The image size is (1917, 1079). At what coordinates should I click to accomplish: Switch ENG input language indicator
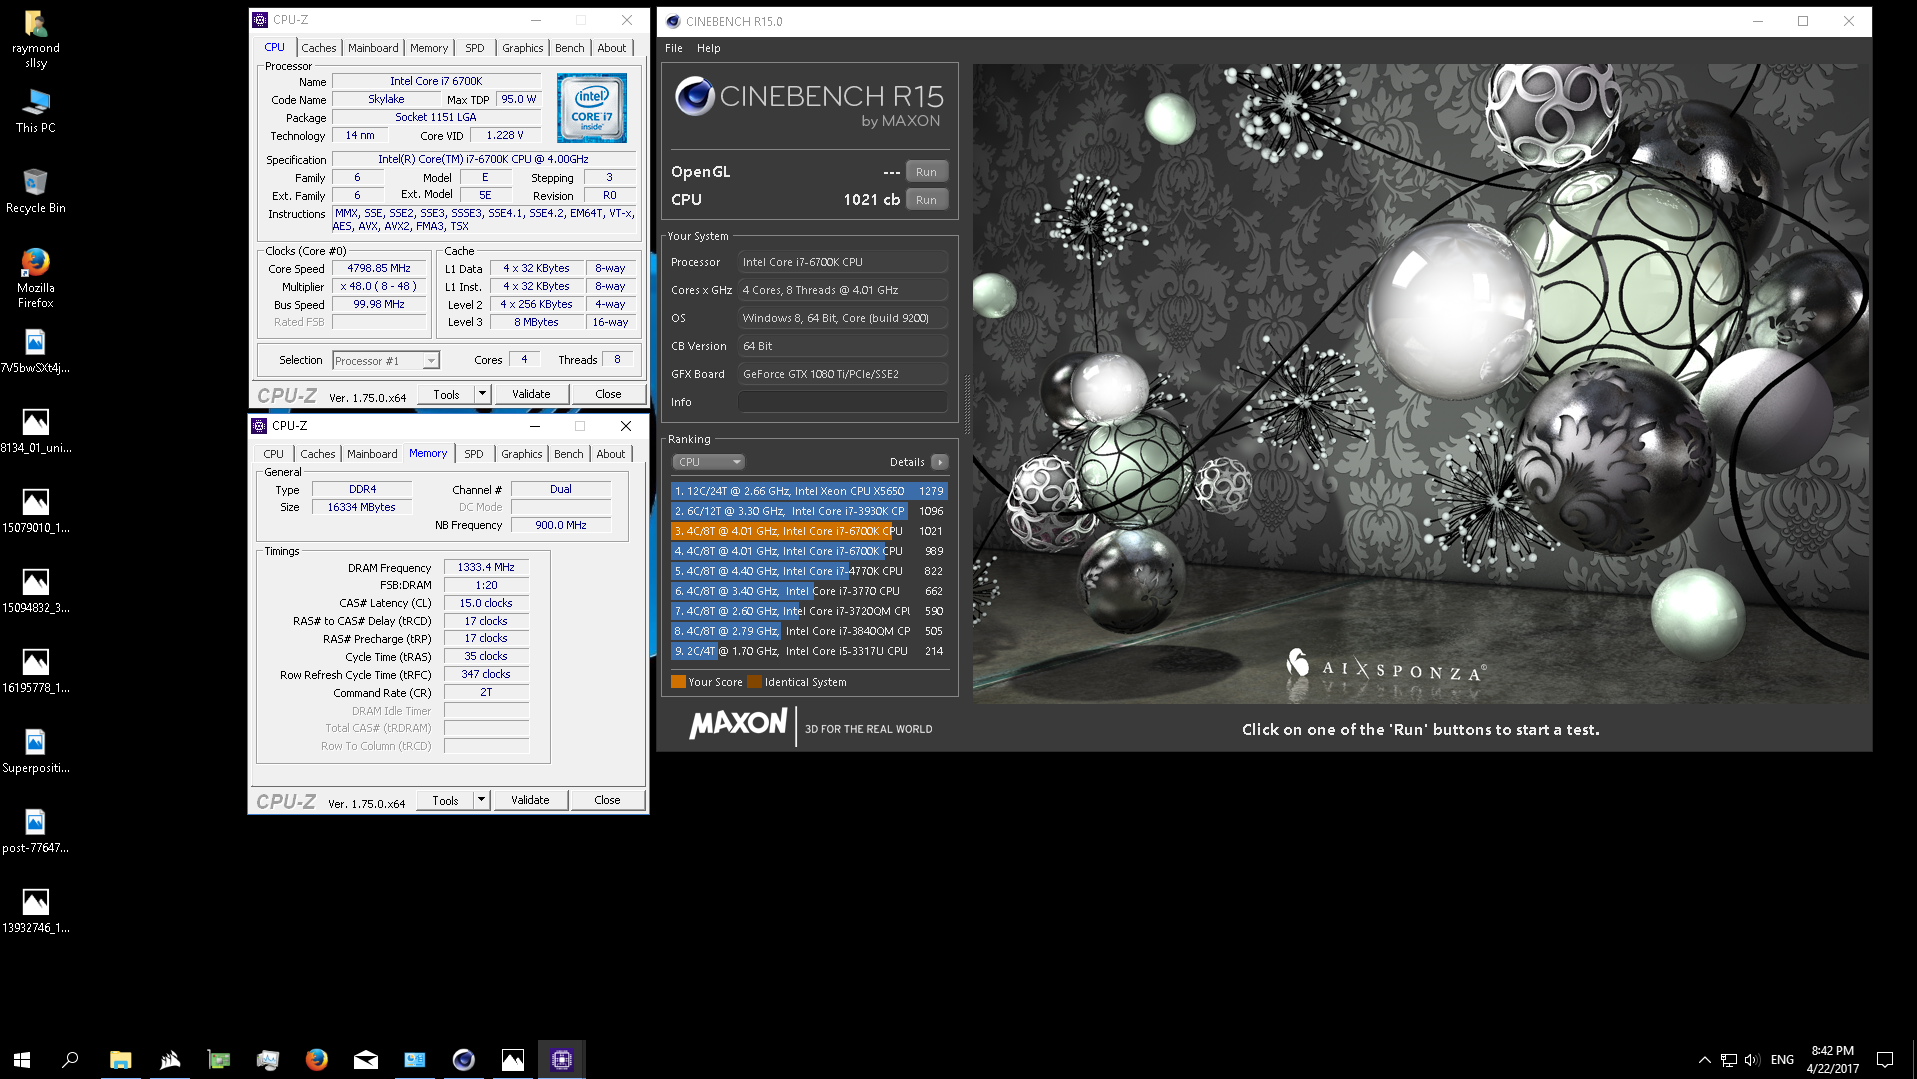point(1782,1059)
